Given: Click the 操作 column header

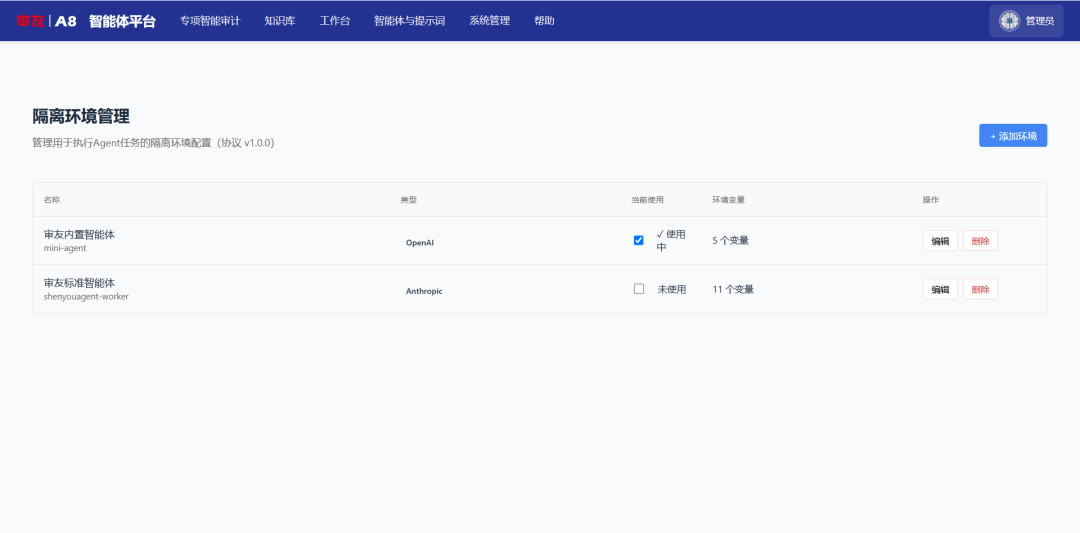Looking at the screenshot, I should point(931,200).
